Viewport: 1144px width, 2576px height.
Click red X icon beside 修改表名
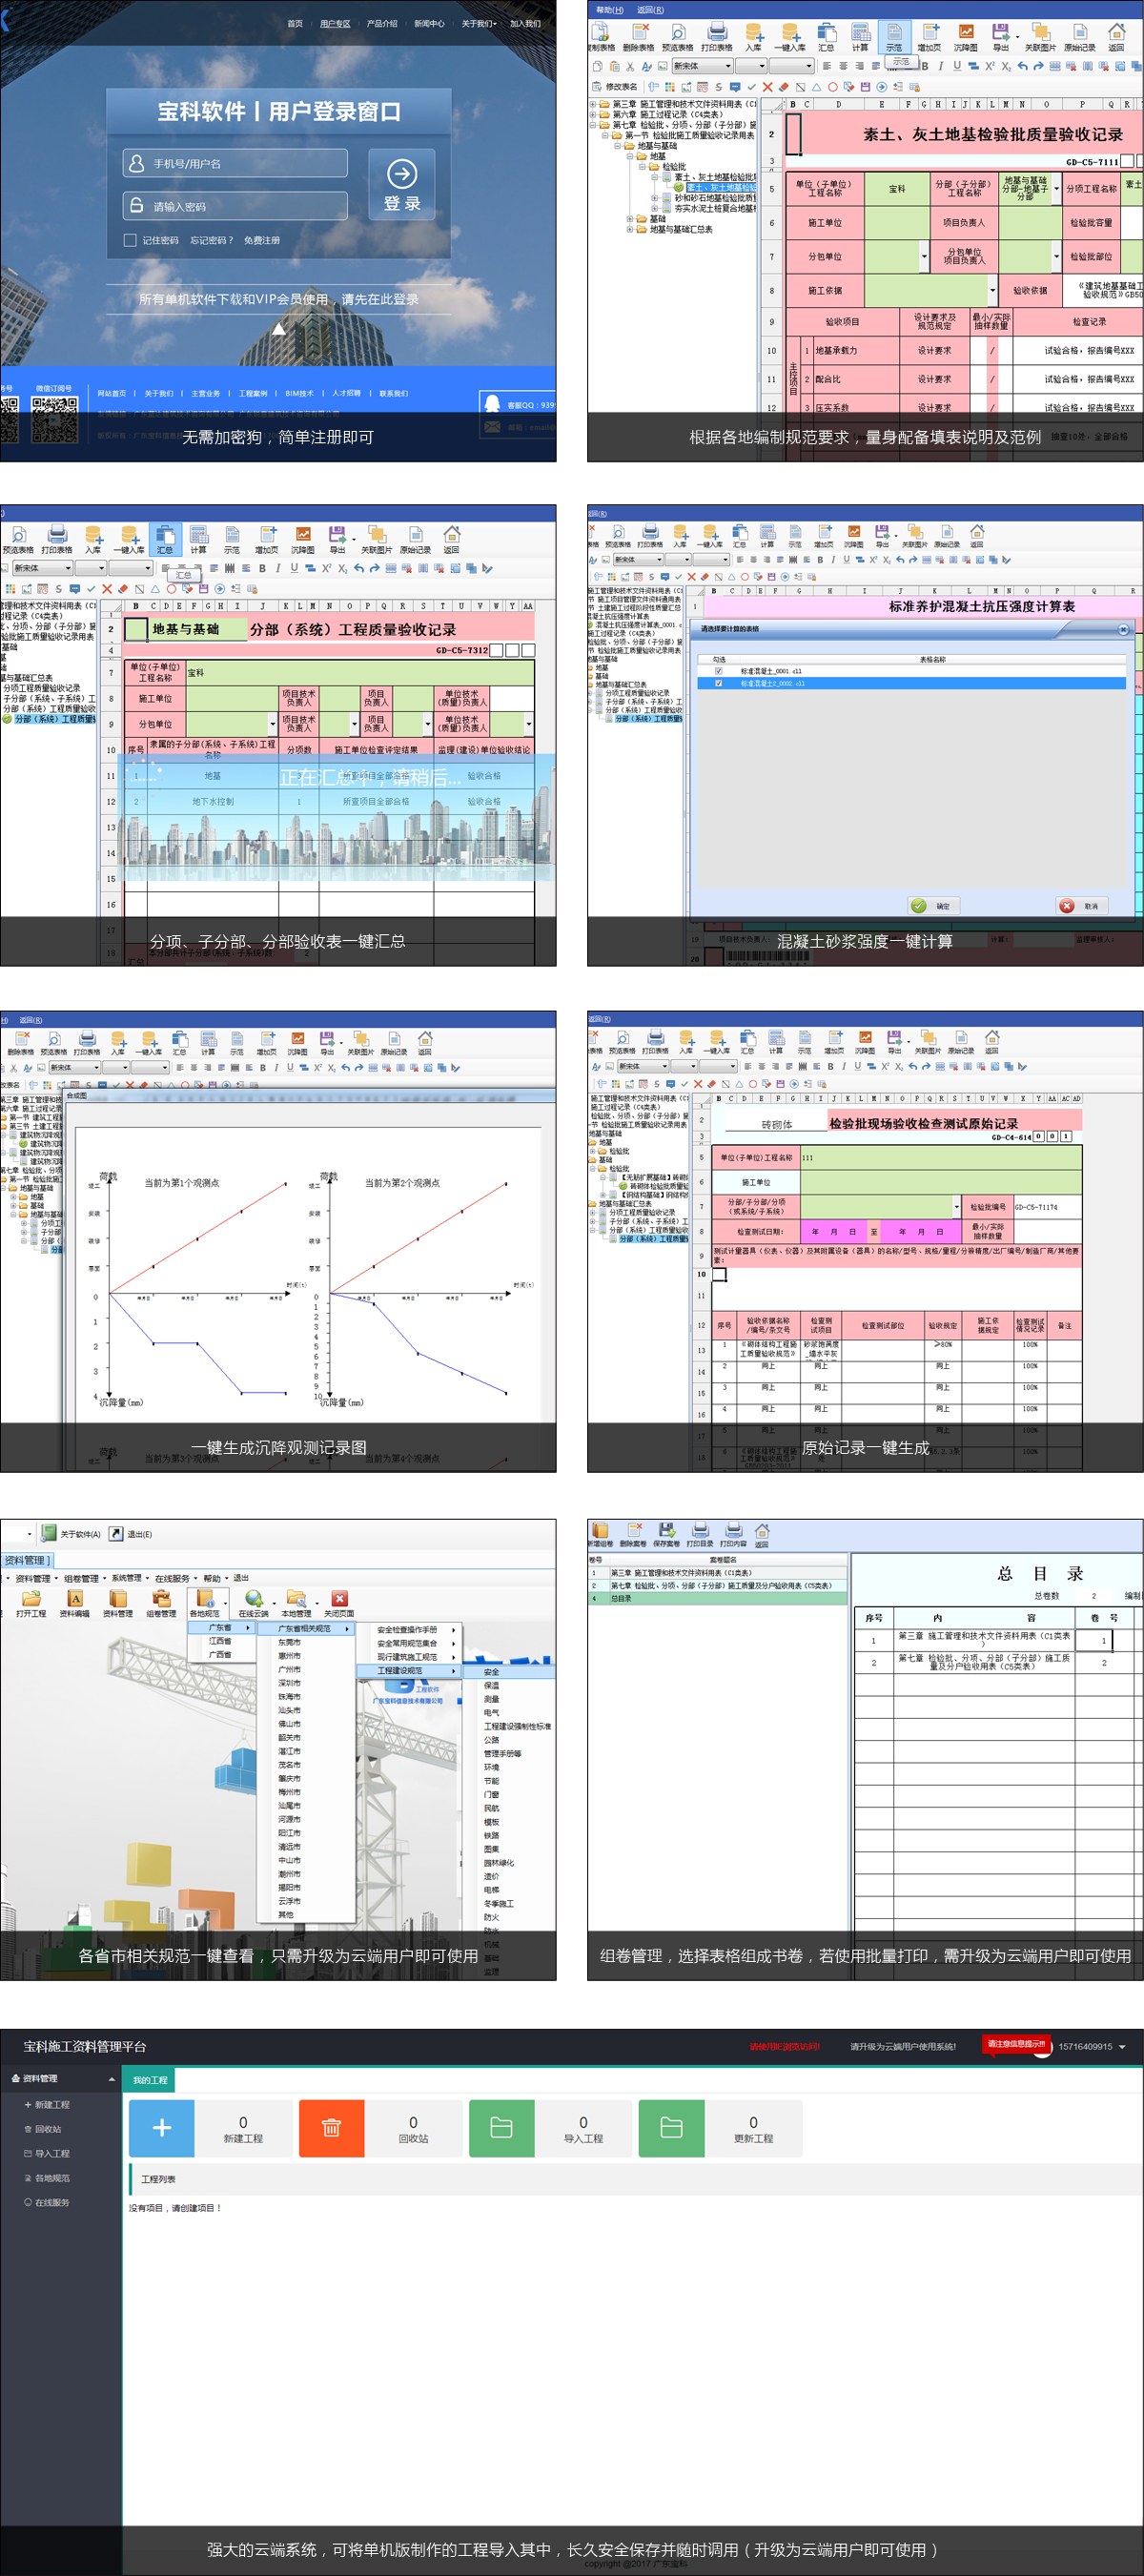coord(767,87)
